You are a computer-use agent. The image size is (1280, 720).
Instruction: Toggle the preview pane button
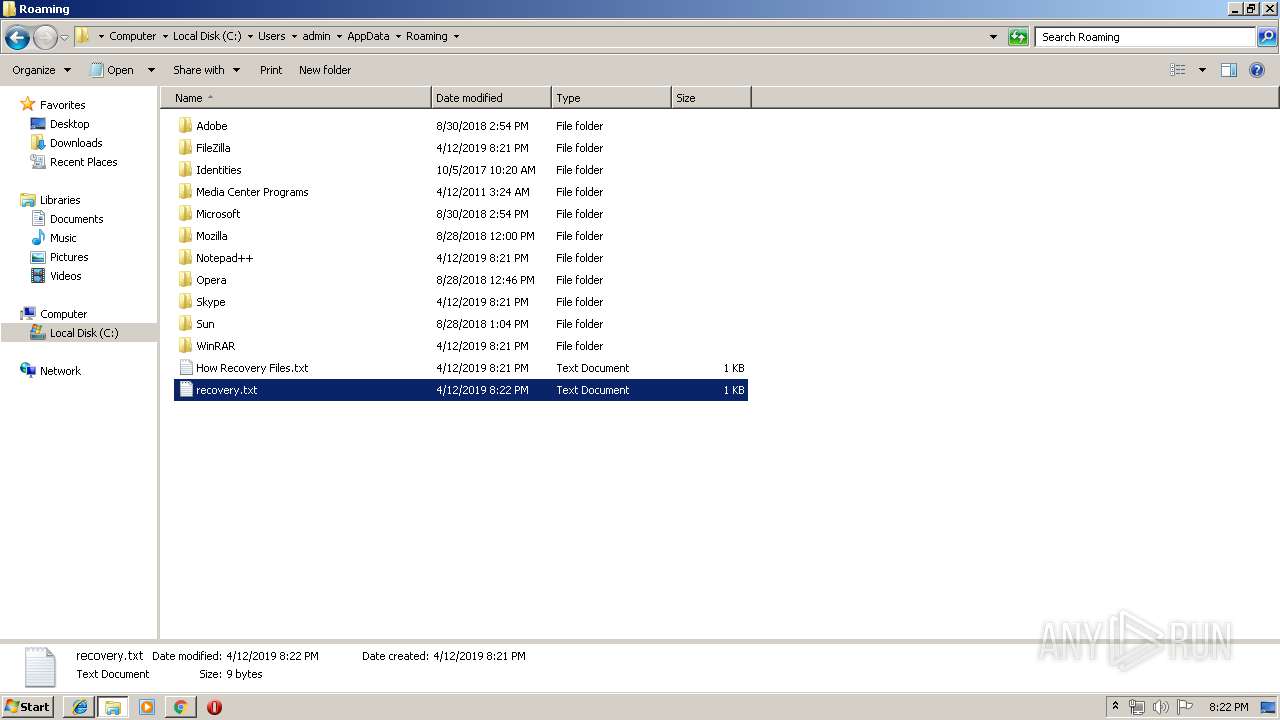[x=1229, y=70]
